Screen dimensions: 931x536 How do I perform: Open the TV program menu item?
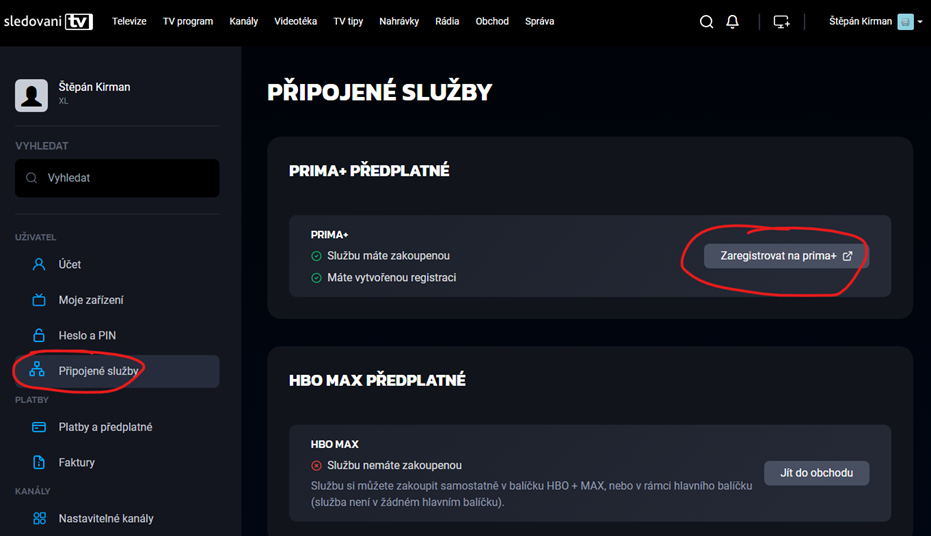point(188,22)
